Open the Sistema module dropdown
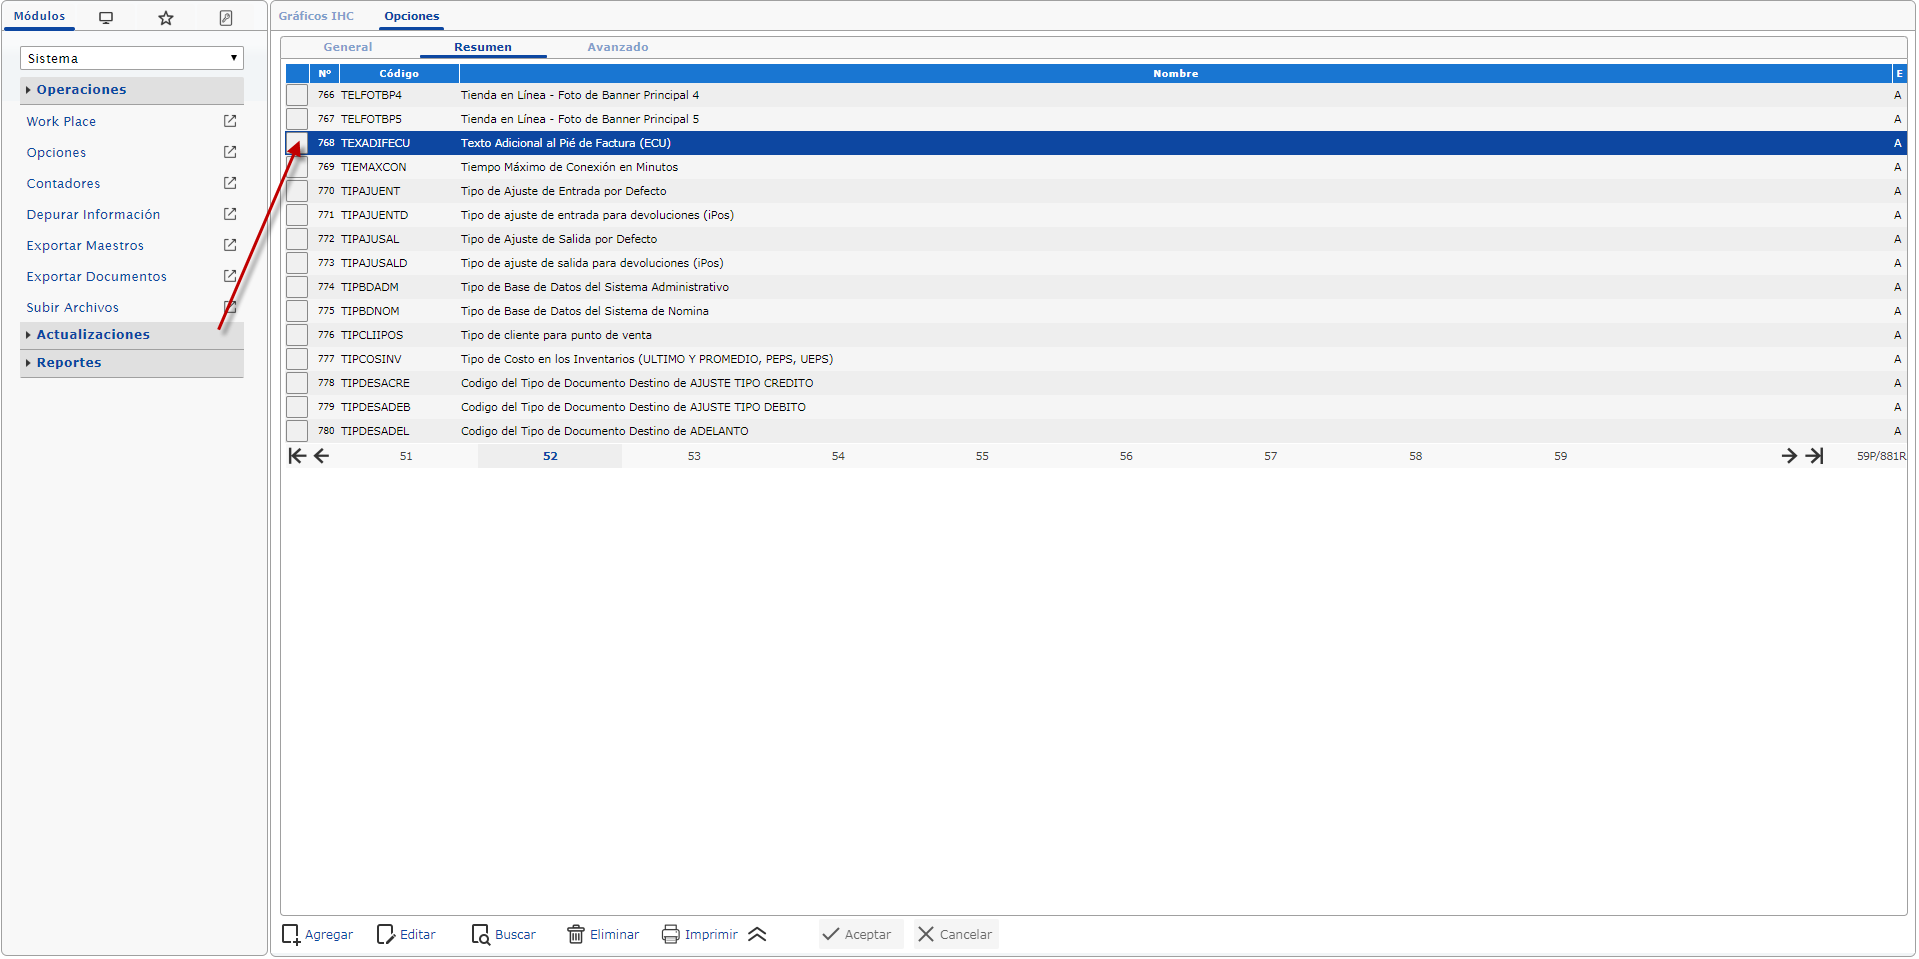The height and width of the screenshot is (959, 1919). [x=132, y=58]
